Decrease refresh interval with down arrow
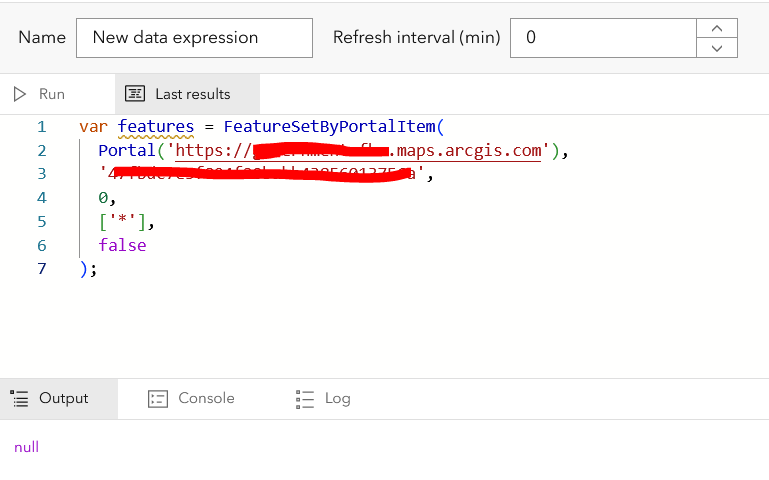Screen dimensions: 769x480 pos(717,47)
